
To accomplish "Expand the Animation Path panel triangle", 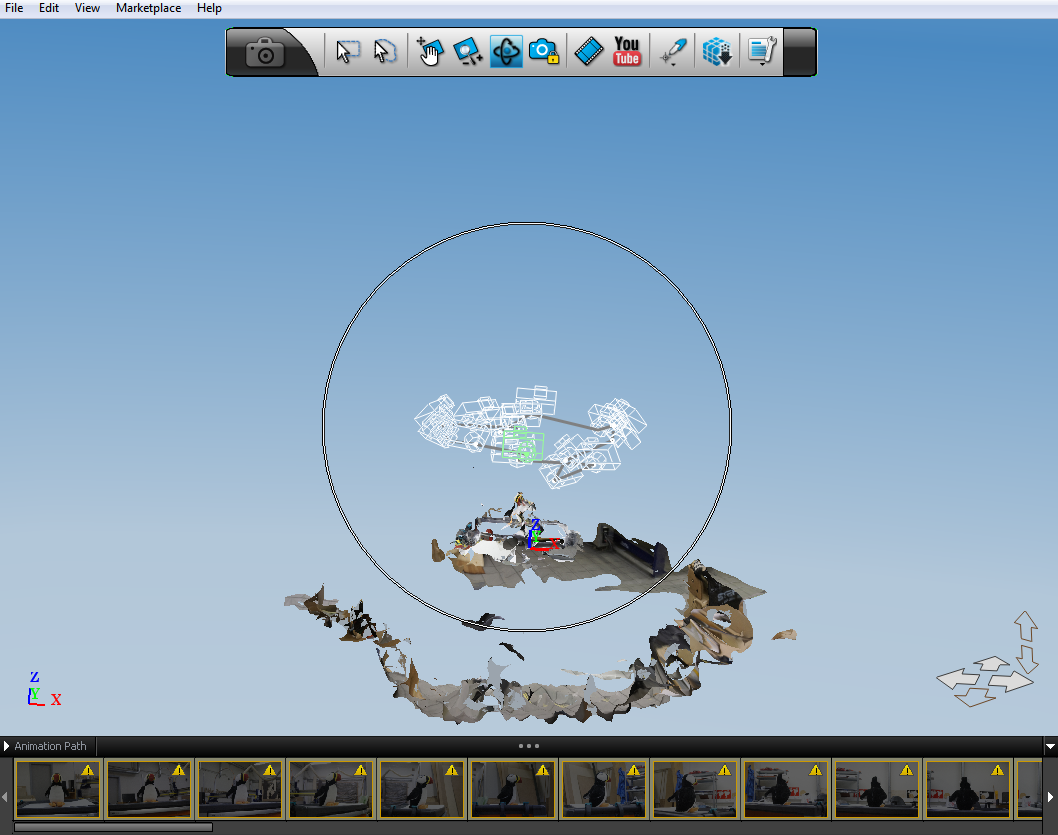I will click(x=6, y=746).
